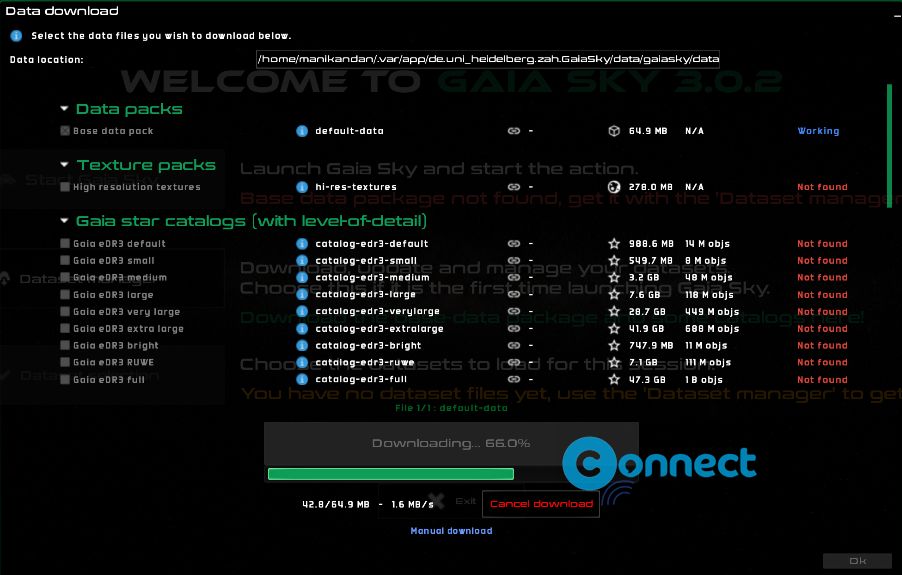Click the Ok button
Image resolution: width=902 pixels, height=575 pixels.
pyautogui.click(x=857, y=561)
